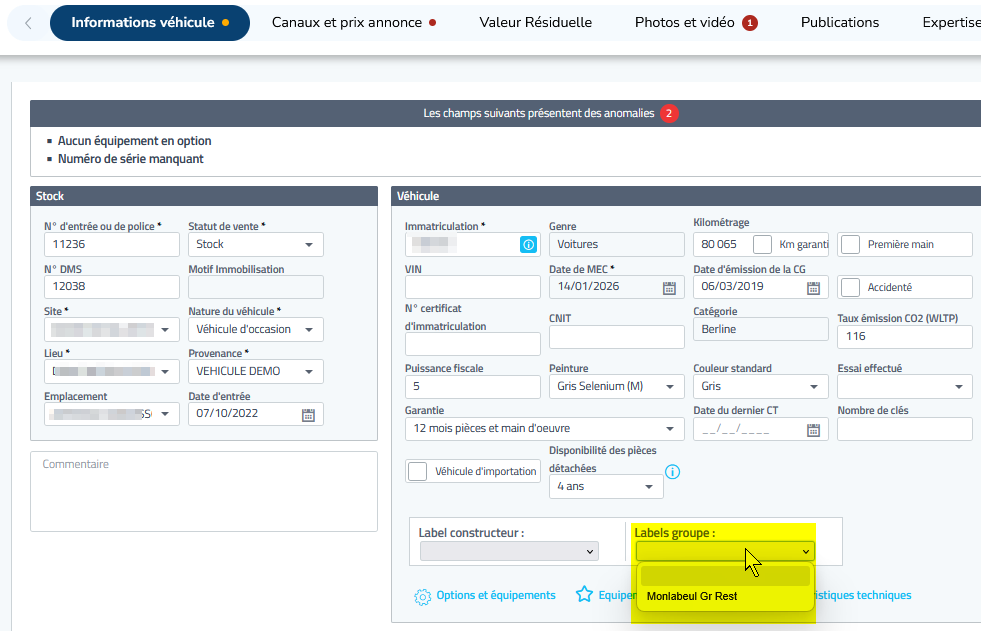Open the Label constructeur dropdown
The height and width of the screenshot is (631, 981).
[x=509, y=551]
